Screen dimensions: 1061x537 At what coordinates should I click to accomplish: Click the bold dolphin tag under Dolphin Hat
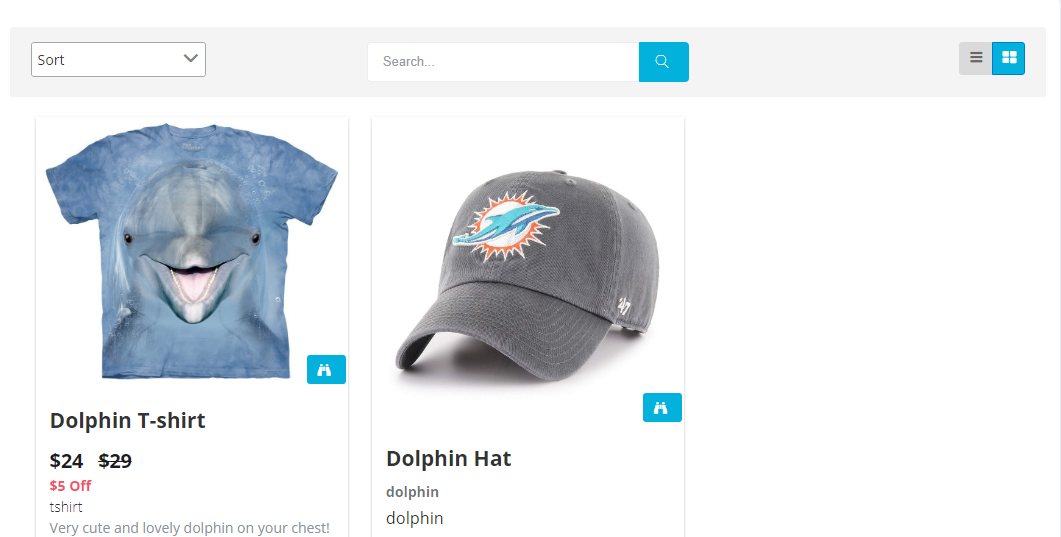(x=412, y=492)
